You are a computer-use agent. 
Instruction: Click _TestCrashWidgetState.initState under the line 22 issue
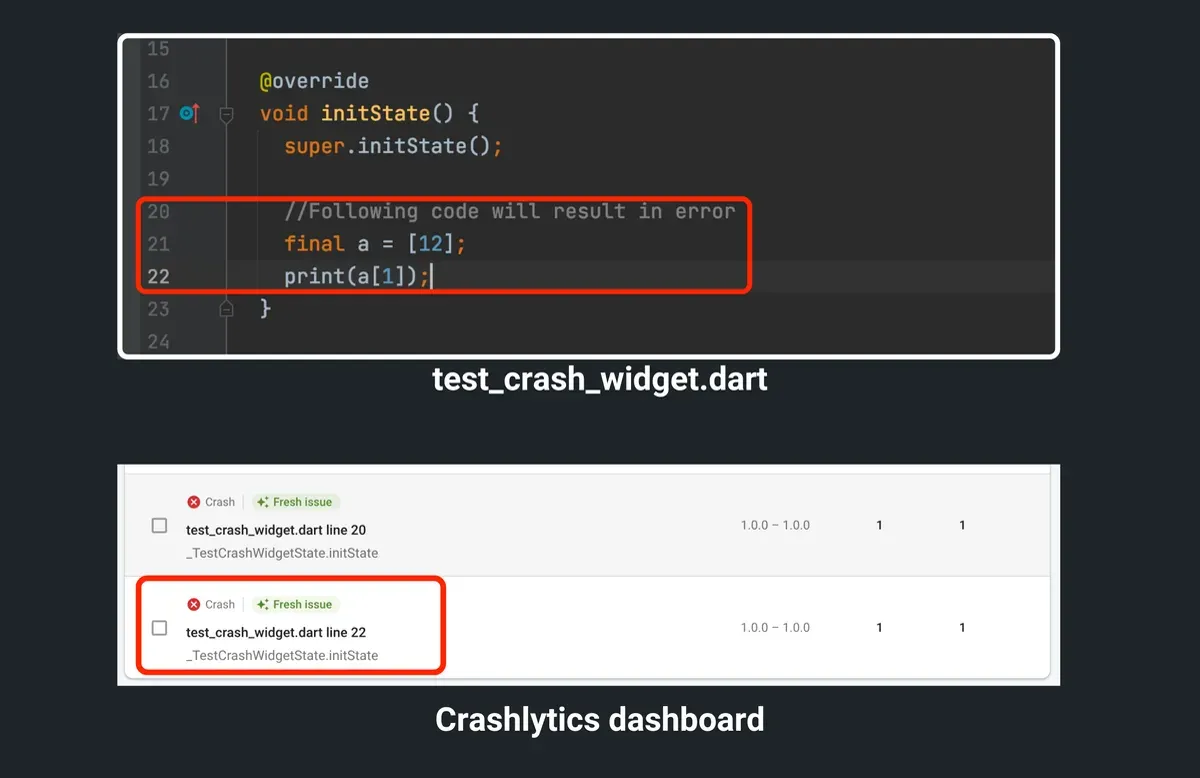(x=282, y=656)
